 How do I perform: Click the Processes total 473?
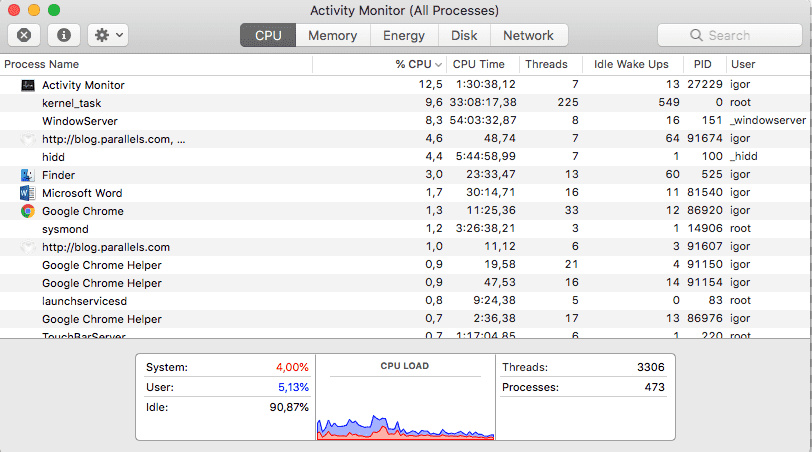pos(655,387)
